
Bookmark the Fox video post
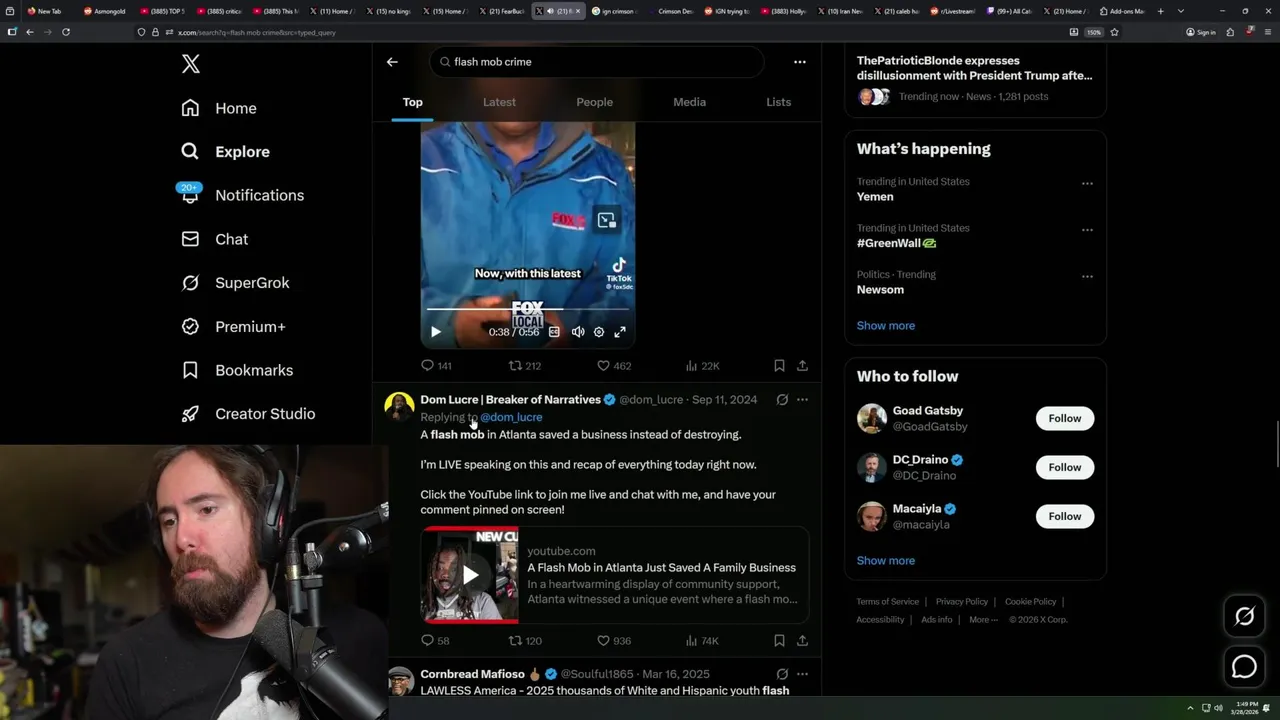779,366
